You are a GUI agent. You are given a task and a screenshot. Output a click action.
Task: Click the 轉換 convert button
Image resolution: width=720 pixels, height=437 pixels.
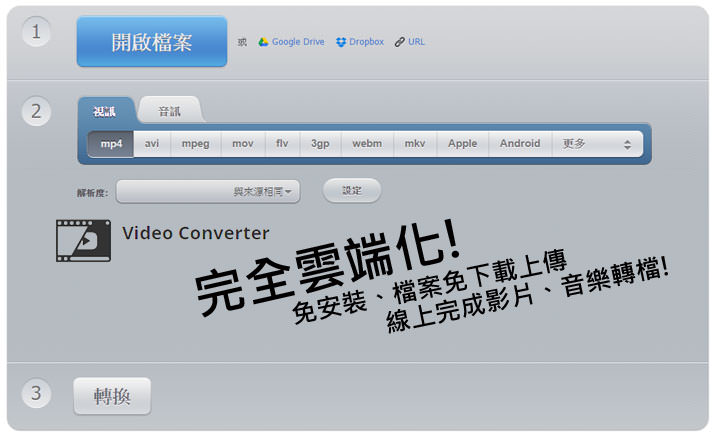coord(112,396)
